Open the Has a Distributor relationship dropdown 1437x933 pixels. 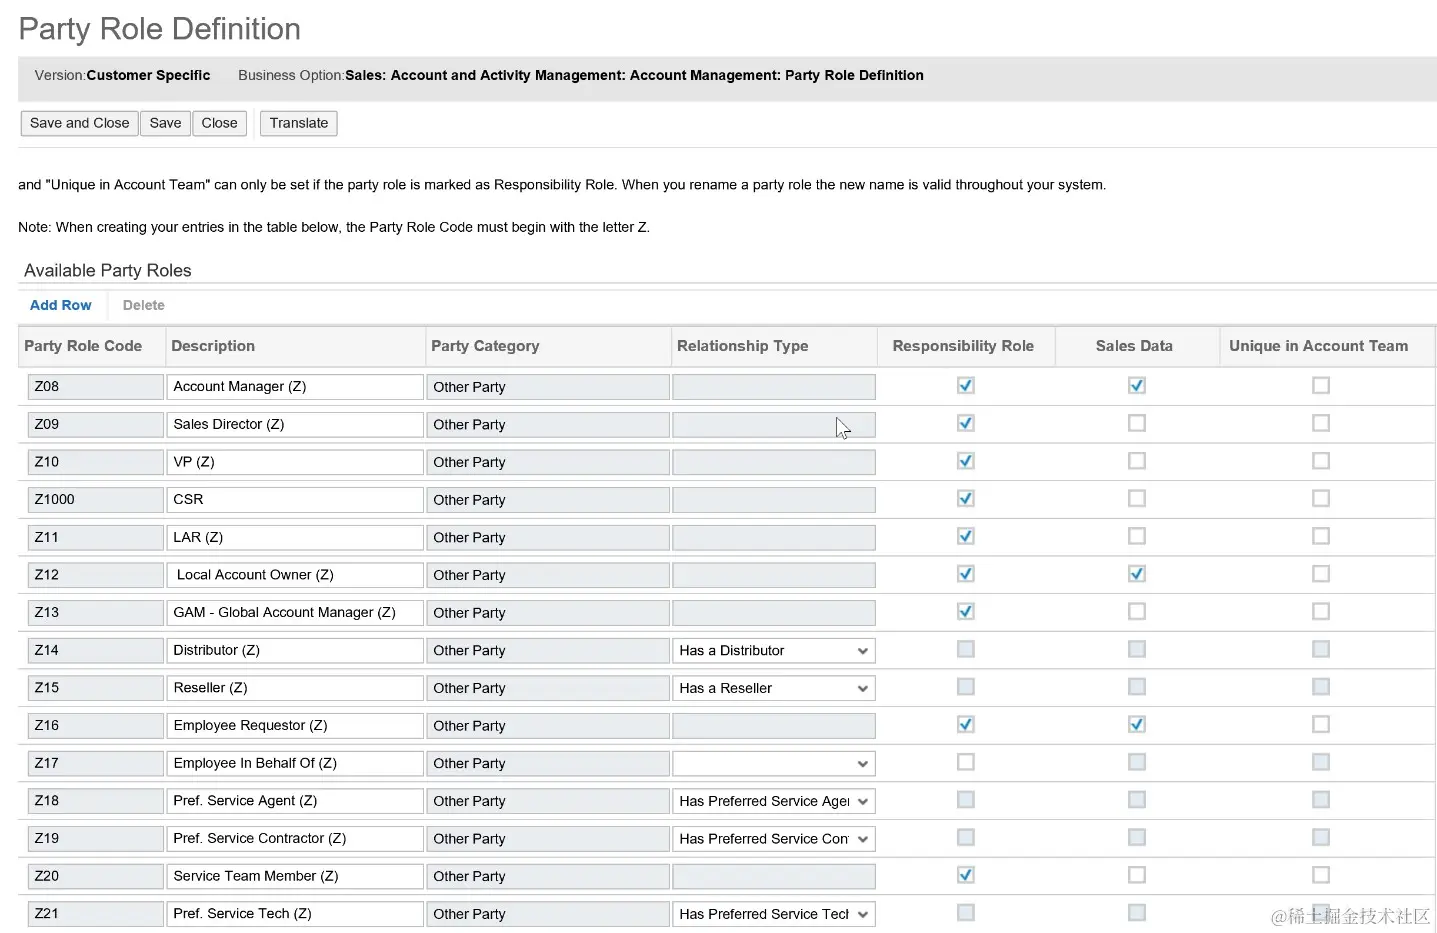pos(862,651)
